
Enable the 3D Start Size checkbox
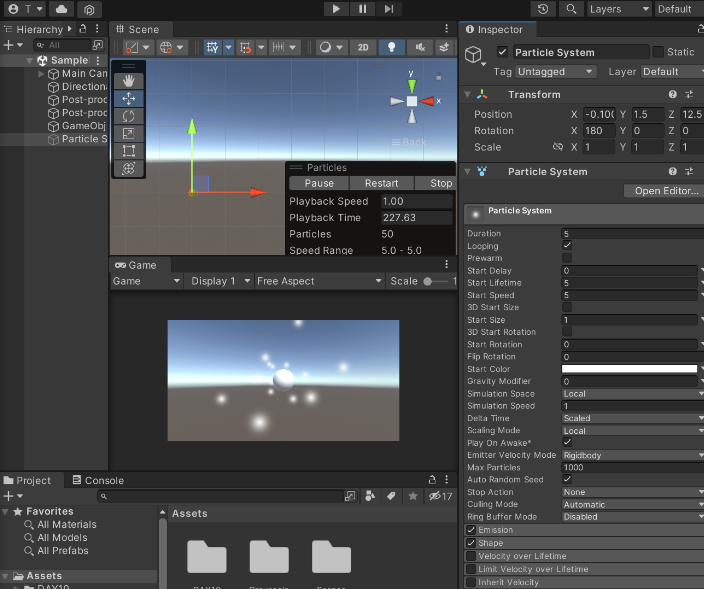point(567,307)
